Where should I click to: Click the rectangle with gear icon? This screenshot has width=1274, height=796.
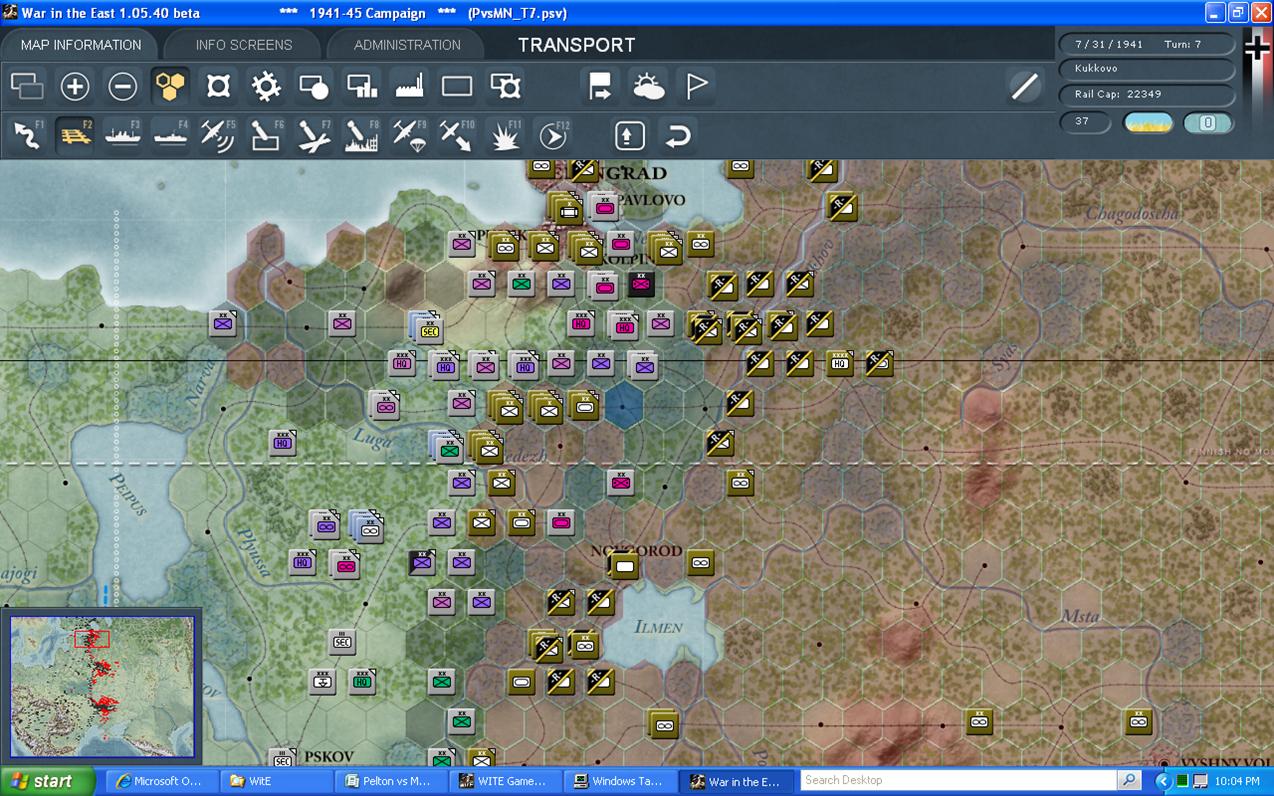(505, 87)
